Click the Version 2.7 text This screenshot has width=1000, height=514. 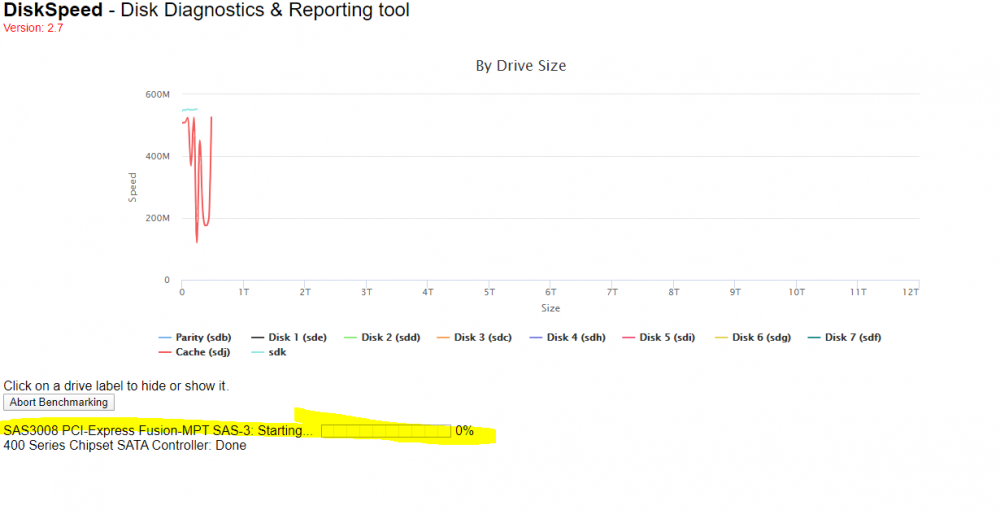click(x=33, y=28)
